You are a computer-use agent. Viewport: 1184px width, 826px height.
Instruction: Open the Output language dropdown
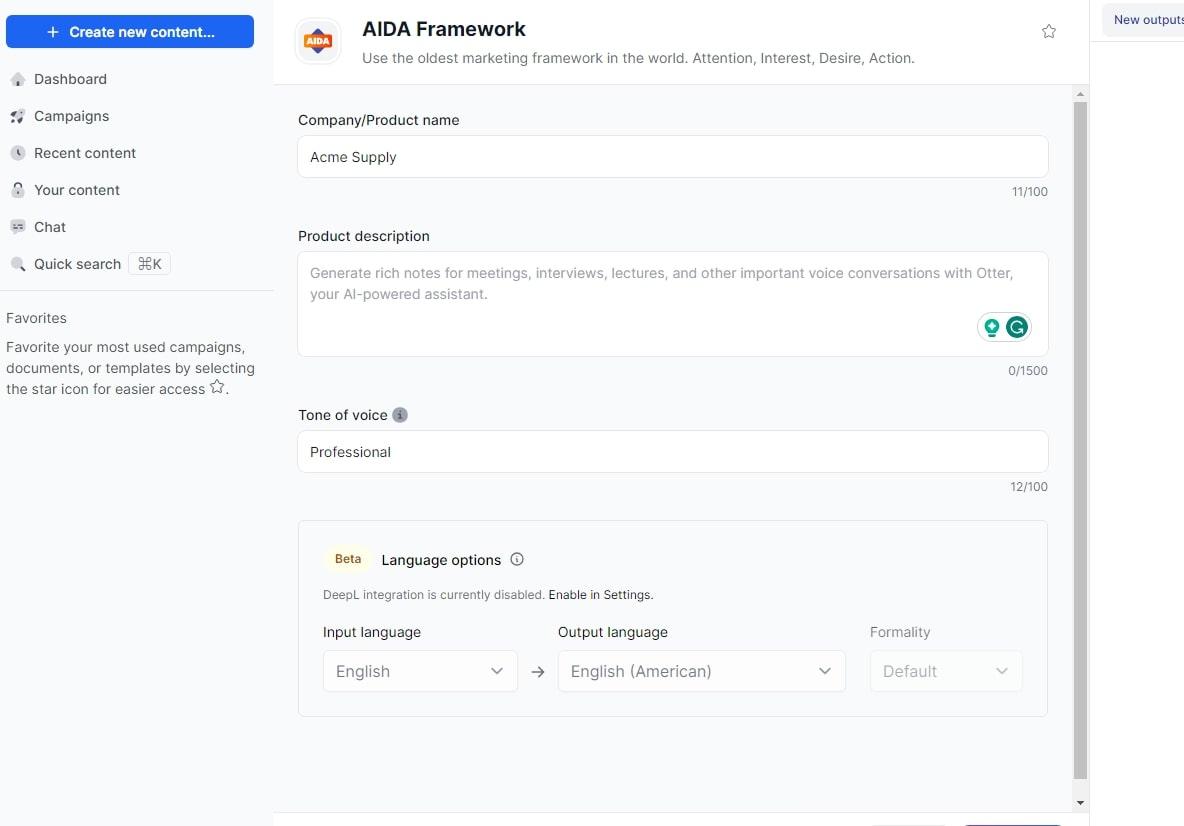(x=701, y=671)
